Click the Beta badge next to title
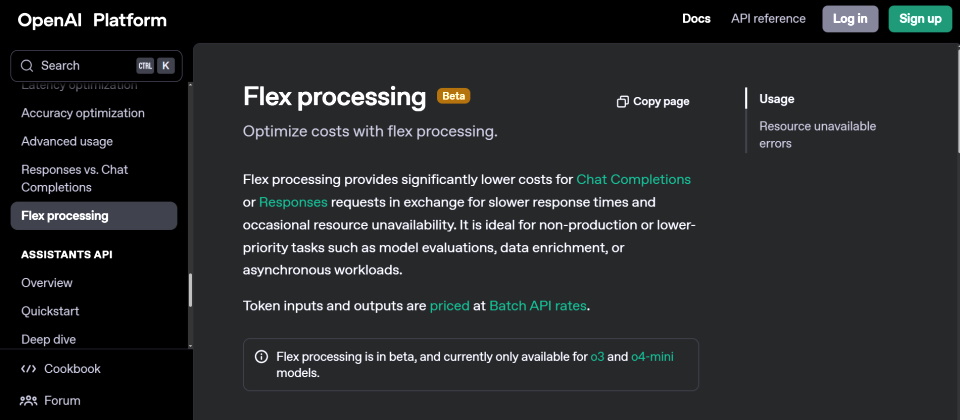The width and height of the screenshot is (960, 420). tap(453, 96)
